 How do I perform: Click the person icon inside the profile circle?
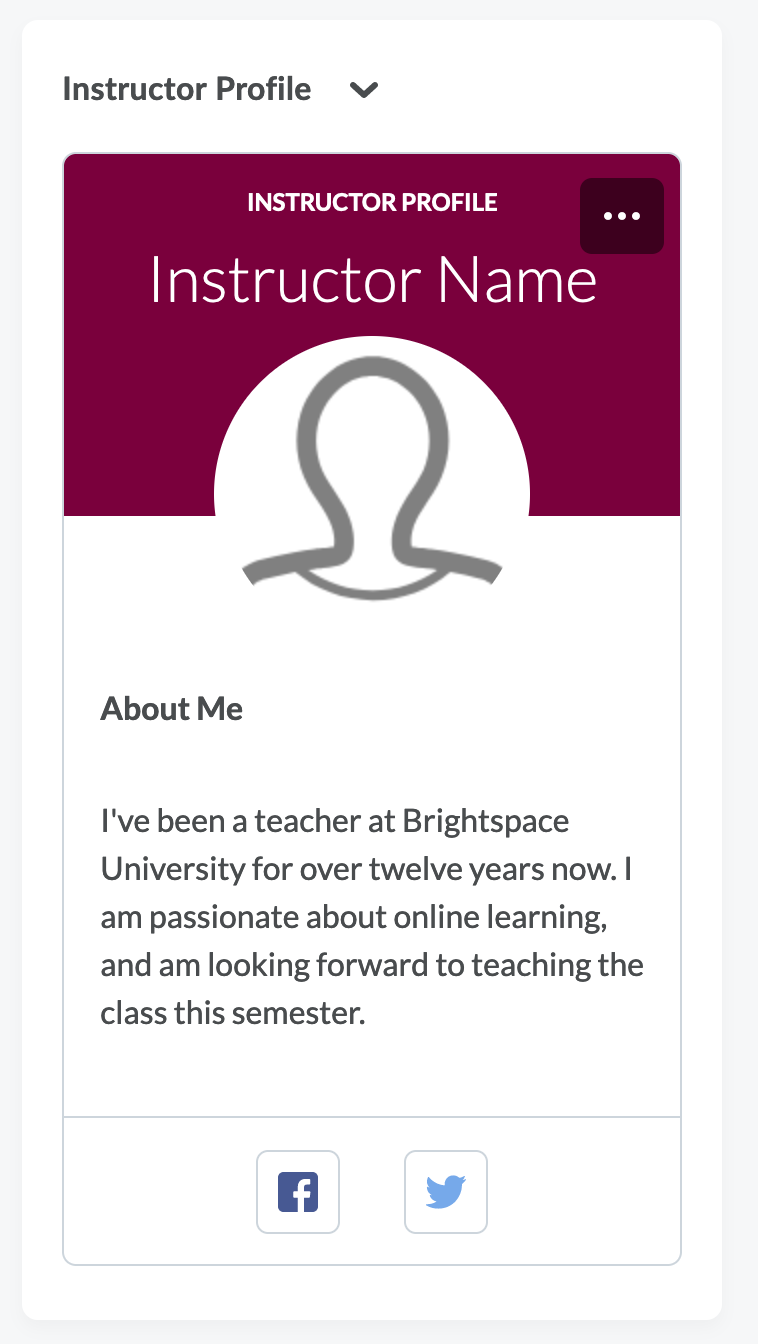371,470
